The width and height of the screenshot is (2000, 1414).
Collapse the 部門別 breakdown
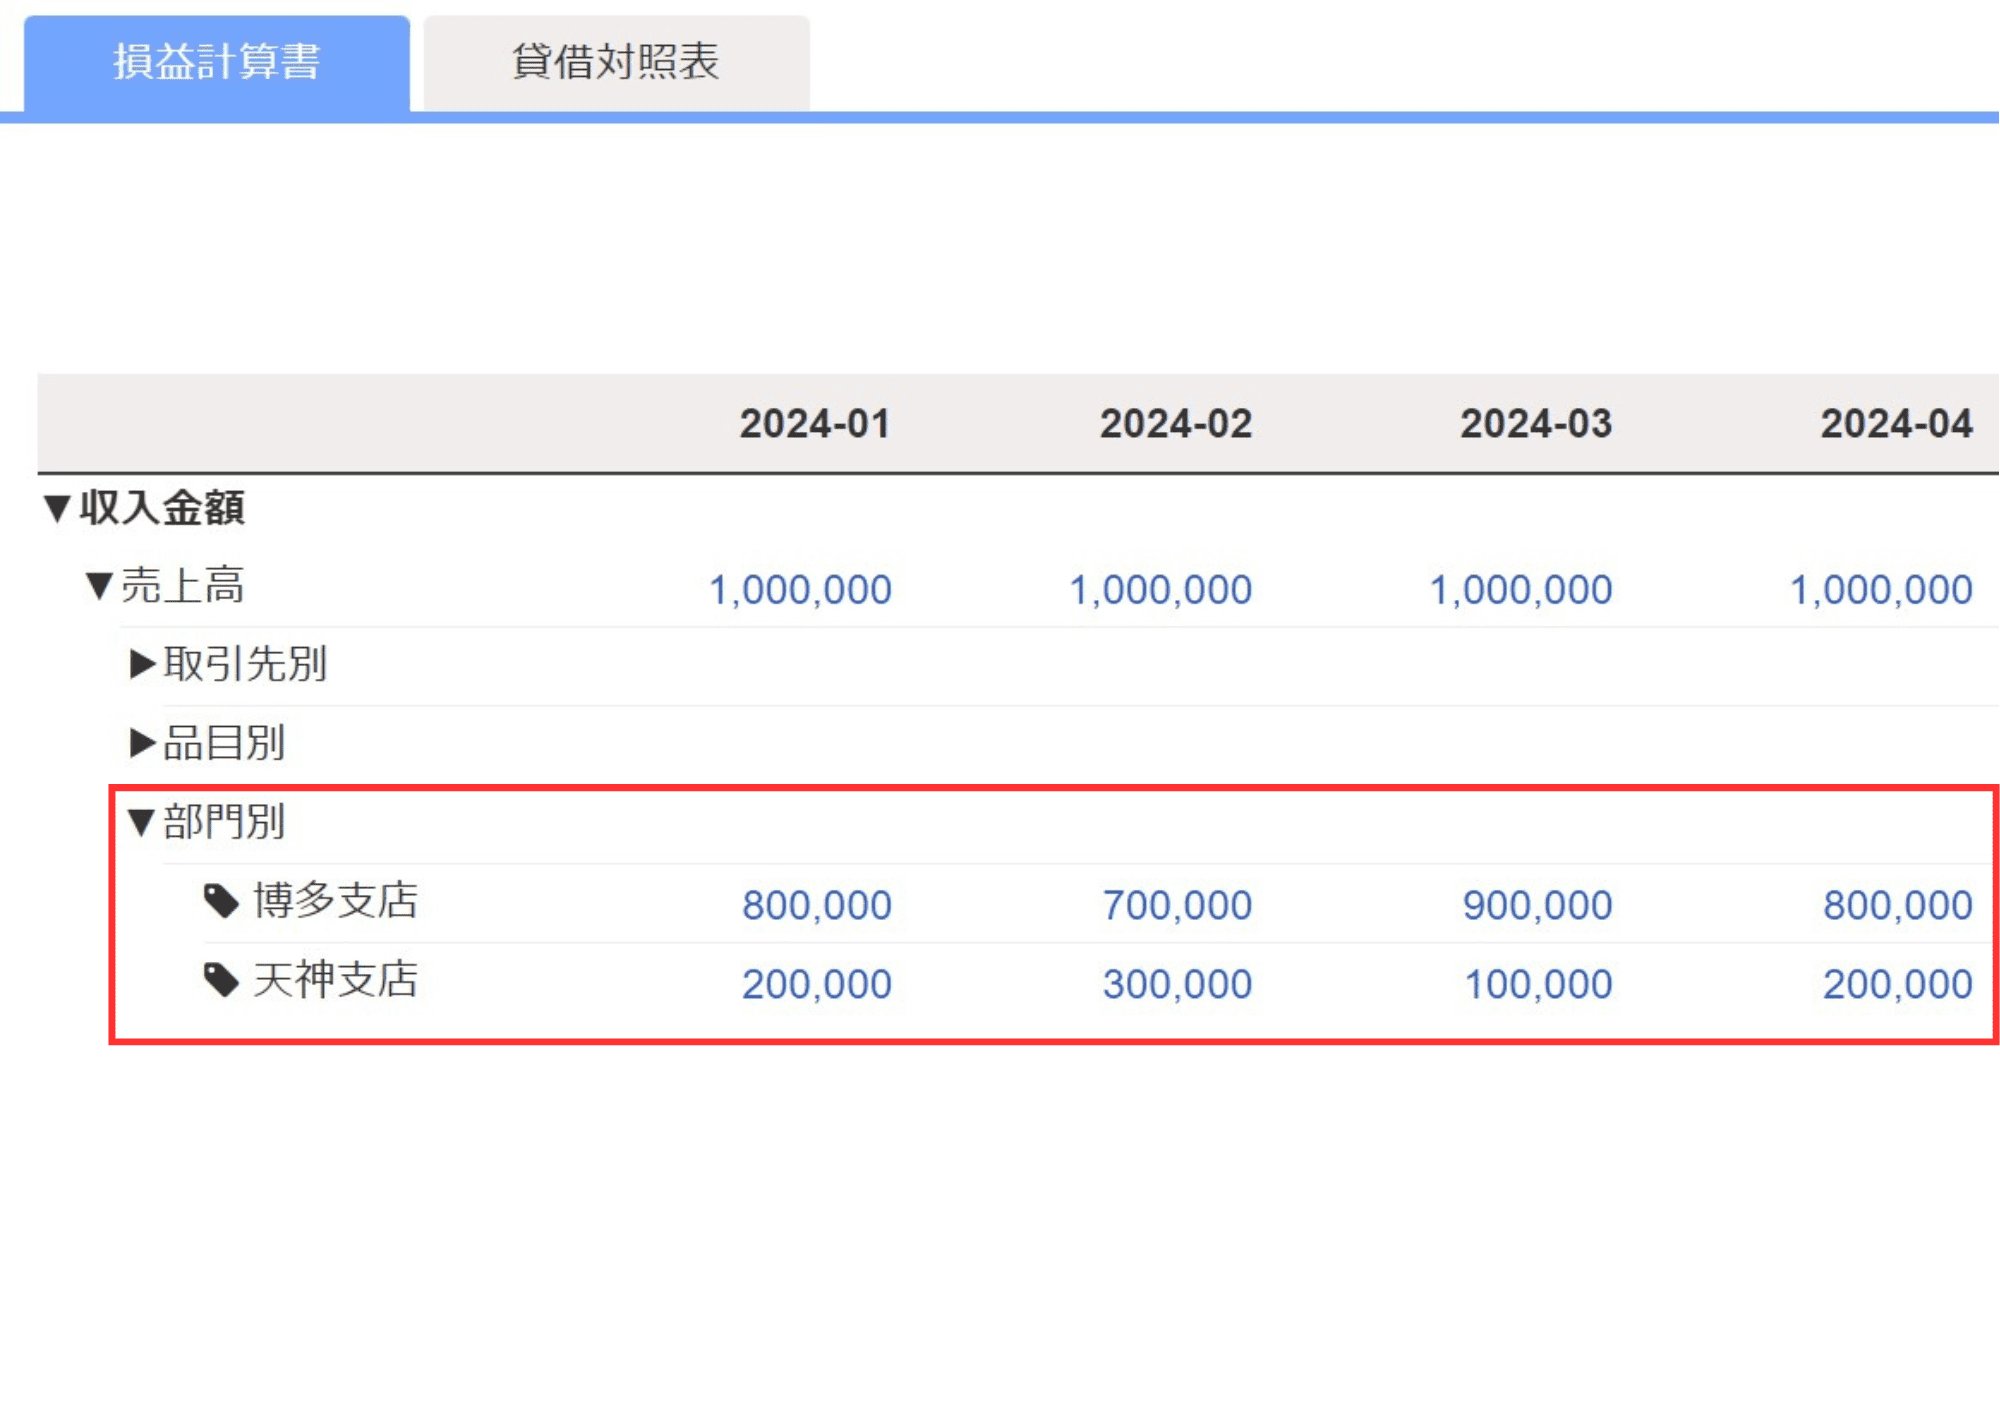pos(141,822)
